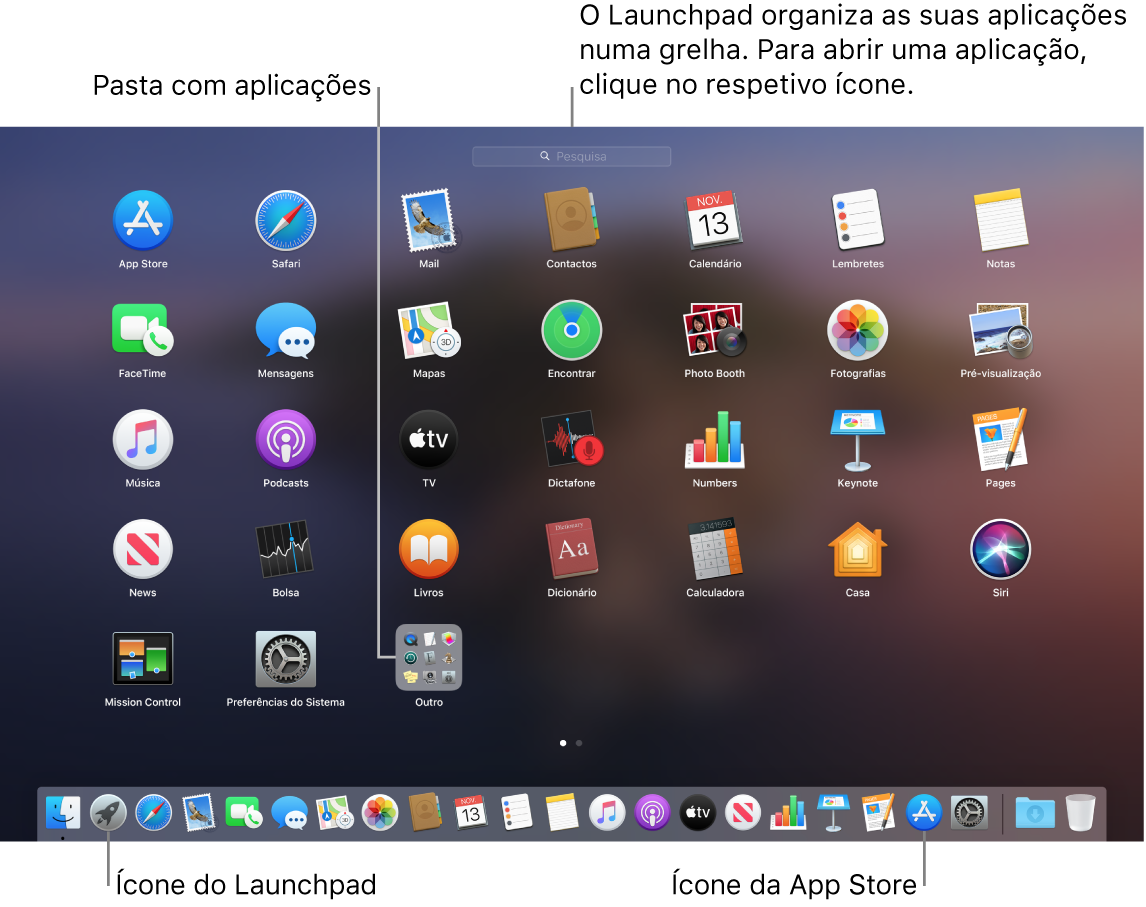The width and height of the screenshot is (1146, 907).
Task: Launch the Mail application
Action: tap(428, 220)
